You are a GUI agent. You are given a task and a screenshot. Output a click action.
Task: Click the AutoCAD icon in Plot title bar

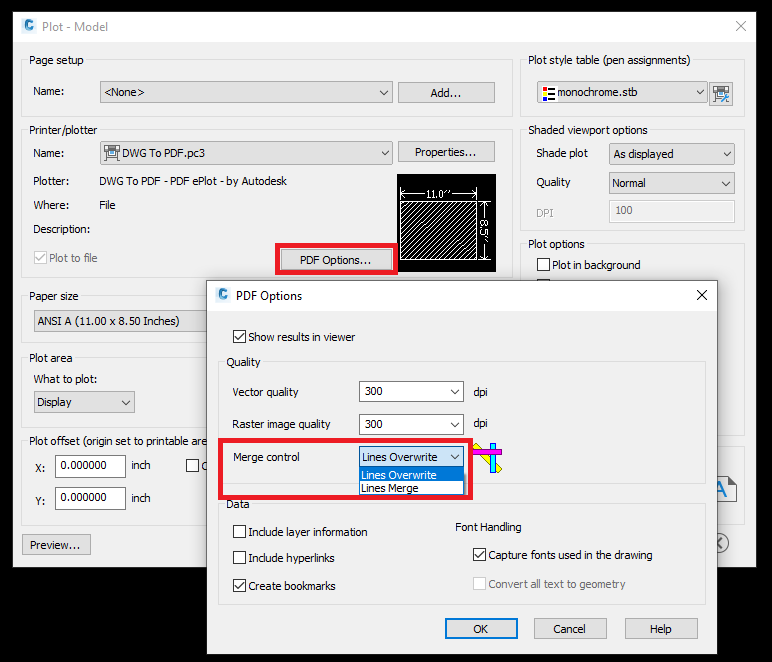tap(29, 26)
